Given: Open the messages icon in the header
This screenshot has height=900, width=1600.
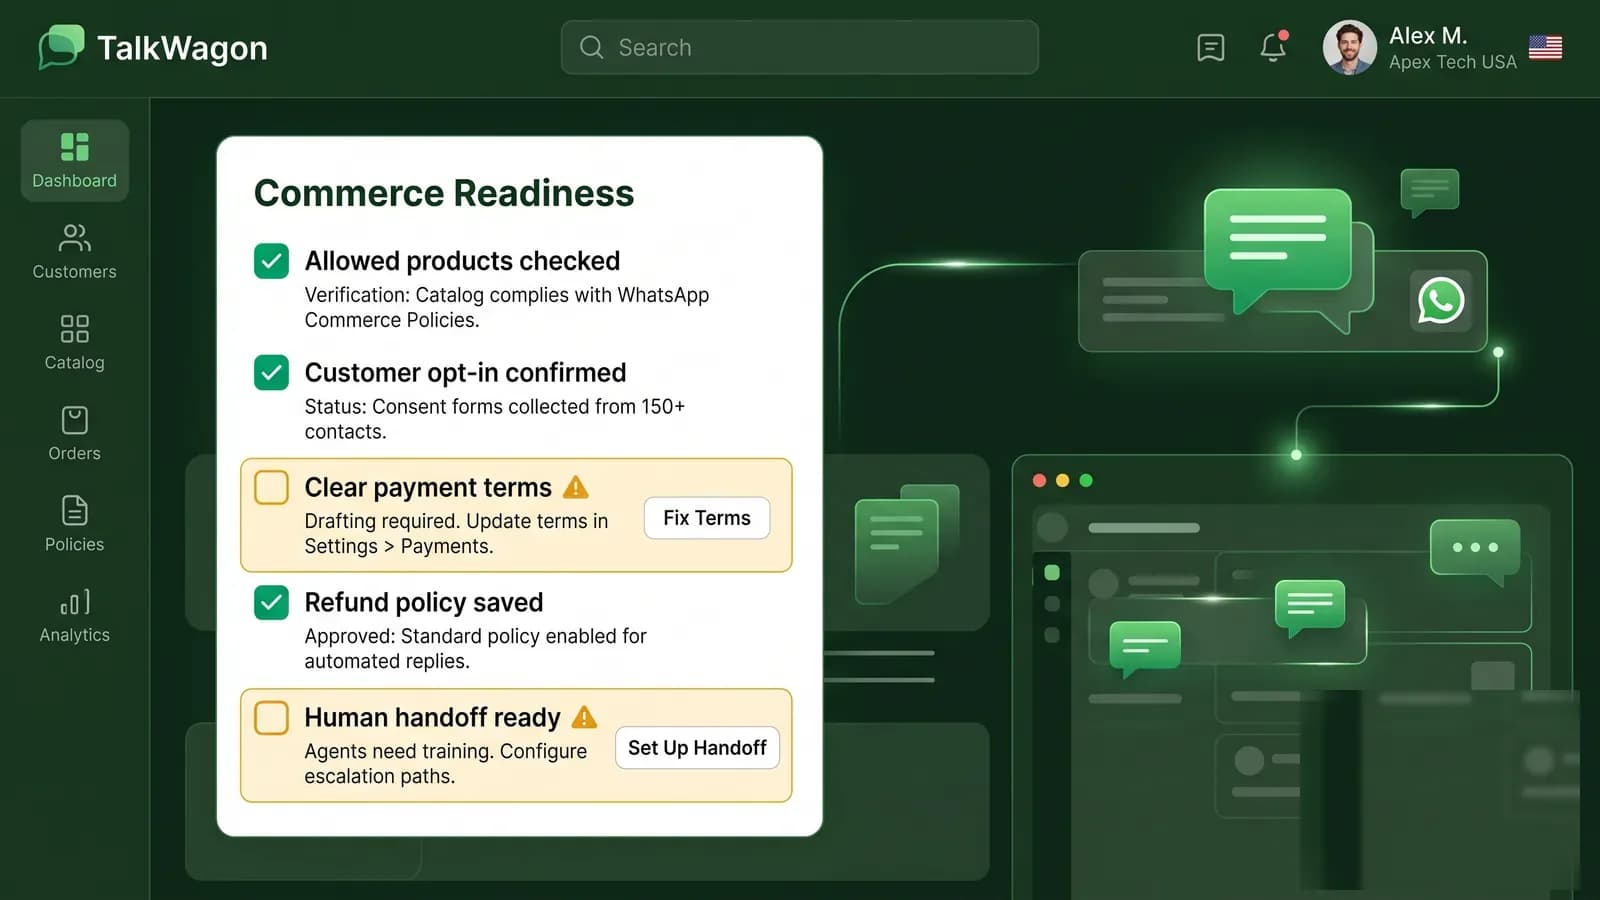Looking at the screenshot, I should 1210,47.
